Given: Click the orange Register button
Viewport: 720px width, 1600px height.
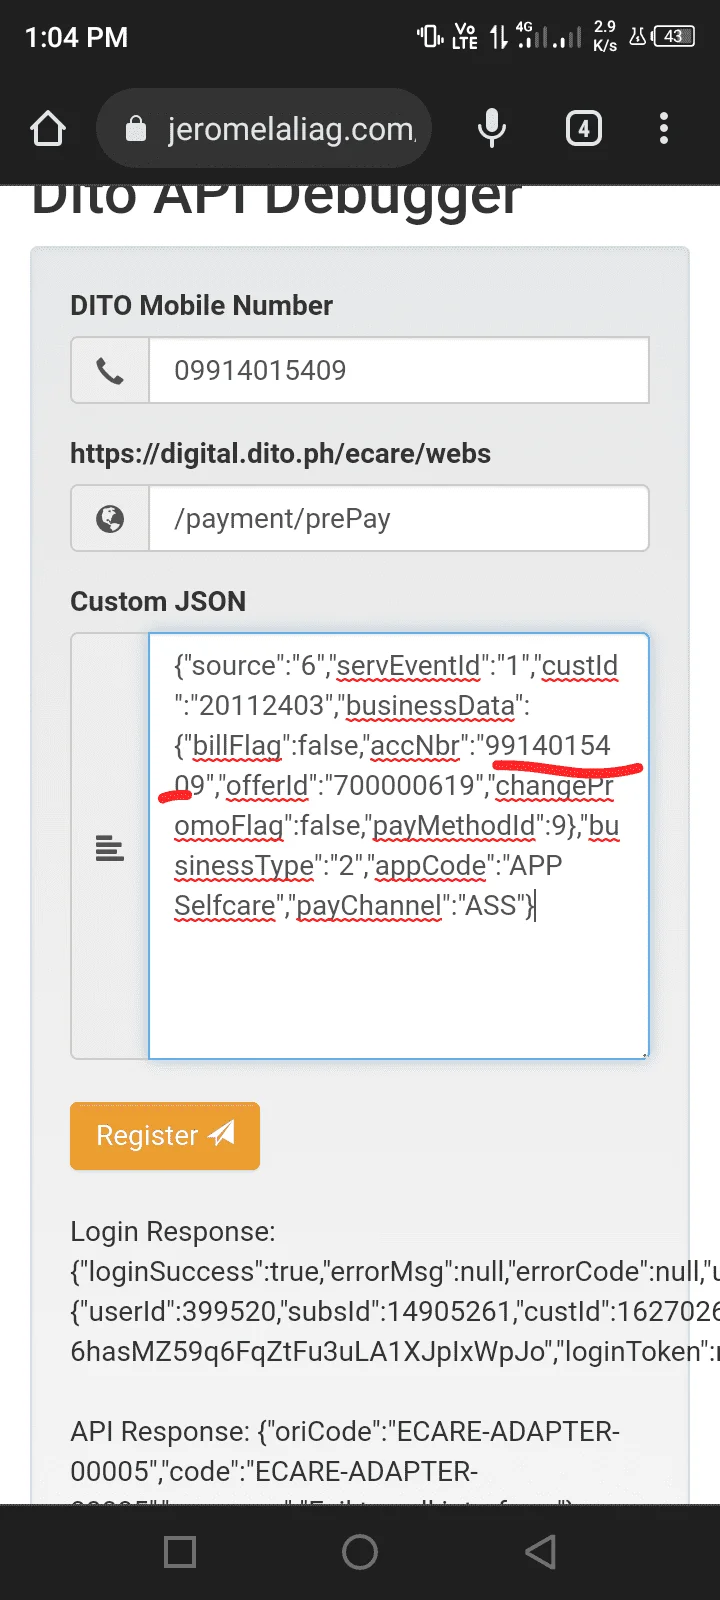Looking at the screenshot, I should [165, 1136].
